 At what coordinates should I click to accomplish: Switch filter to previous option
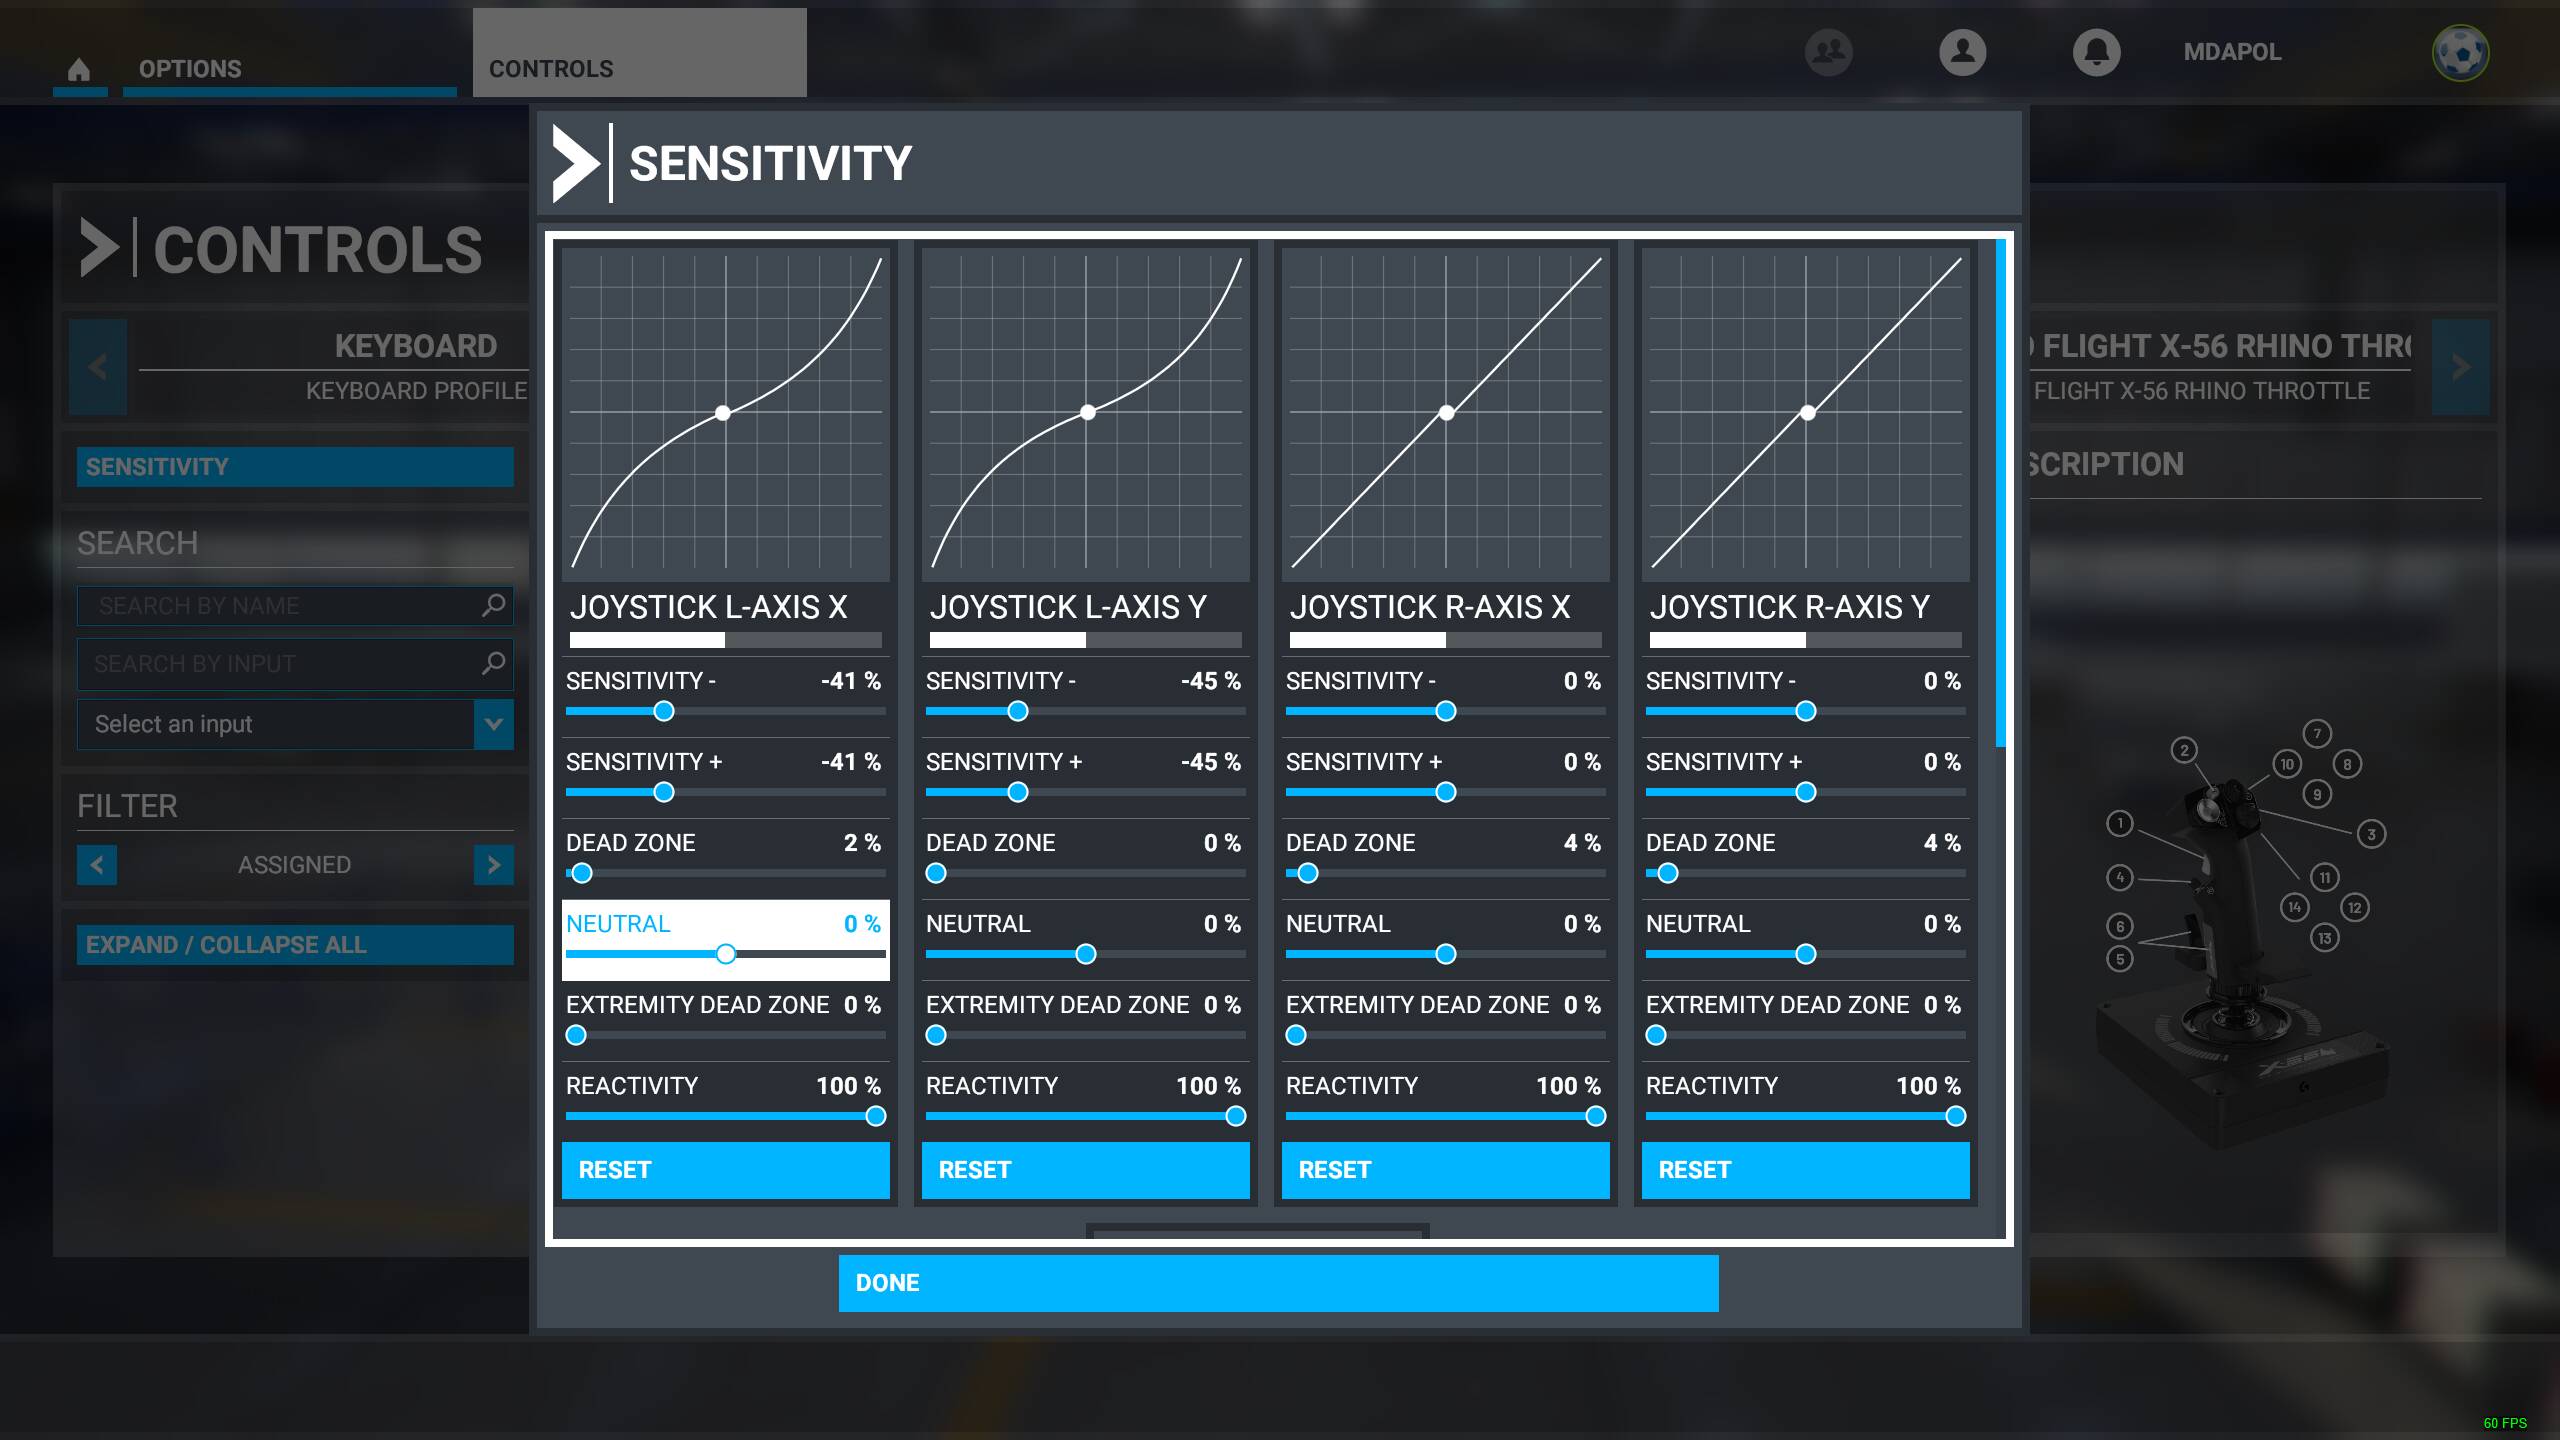click(97, 865)
